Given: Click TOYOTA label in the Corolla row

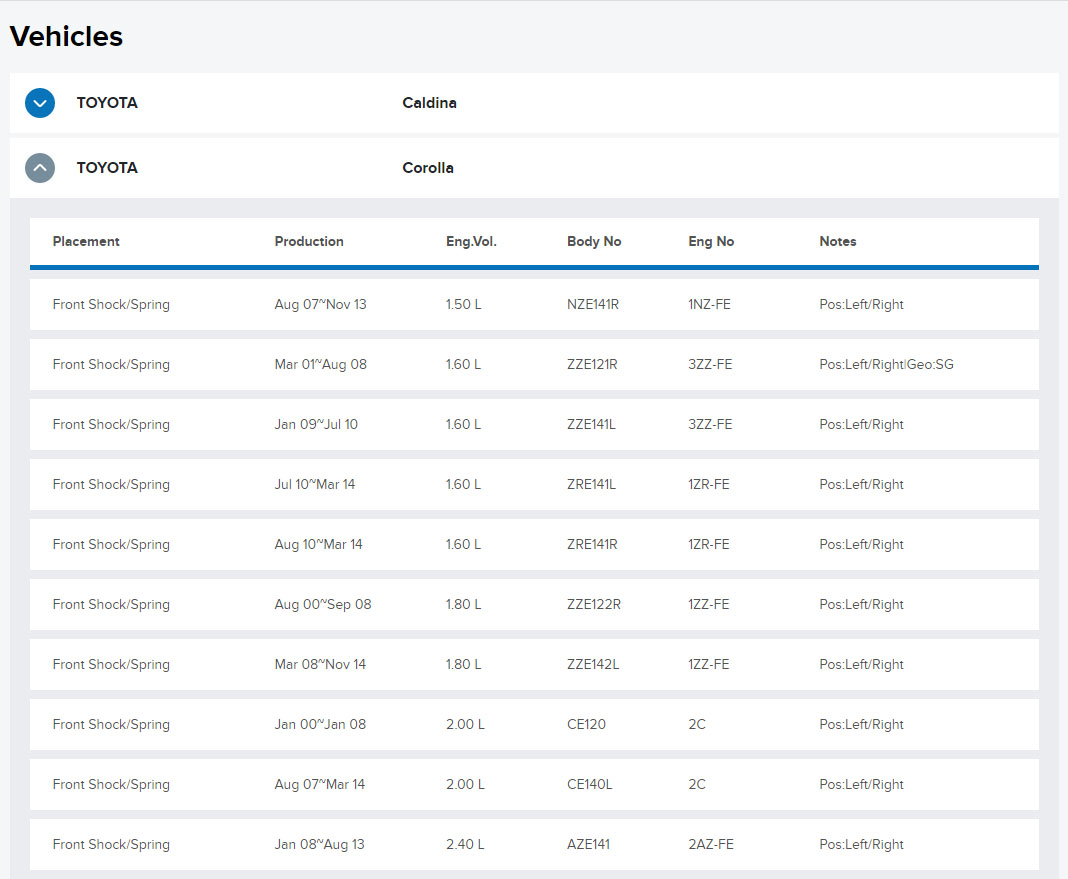Looking at the screenshot, I should 107,167.
